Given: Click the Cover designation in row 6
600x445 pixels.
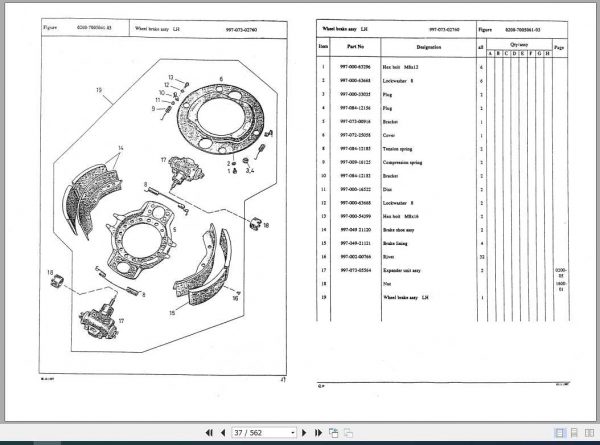Looking at the screenshot, I should pos(389,135).
